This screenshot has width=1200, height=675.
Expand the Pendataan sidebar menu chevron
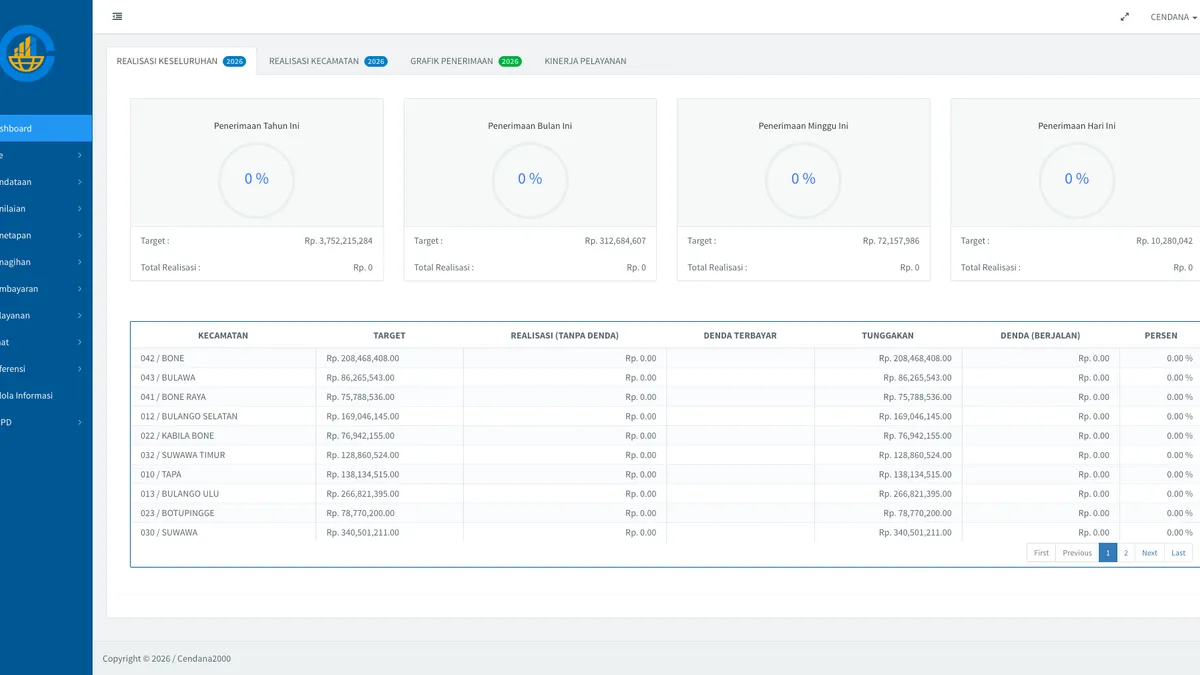tap(80, 182)
